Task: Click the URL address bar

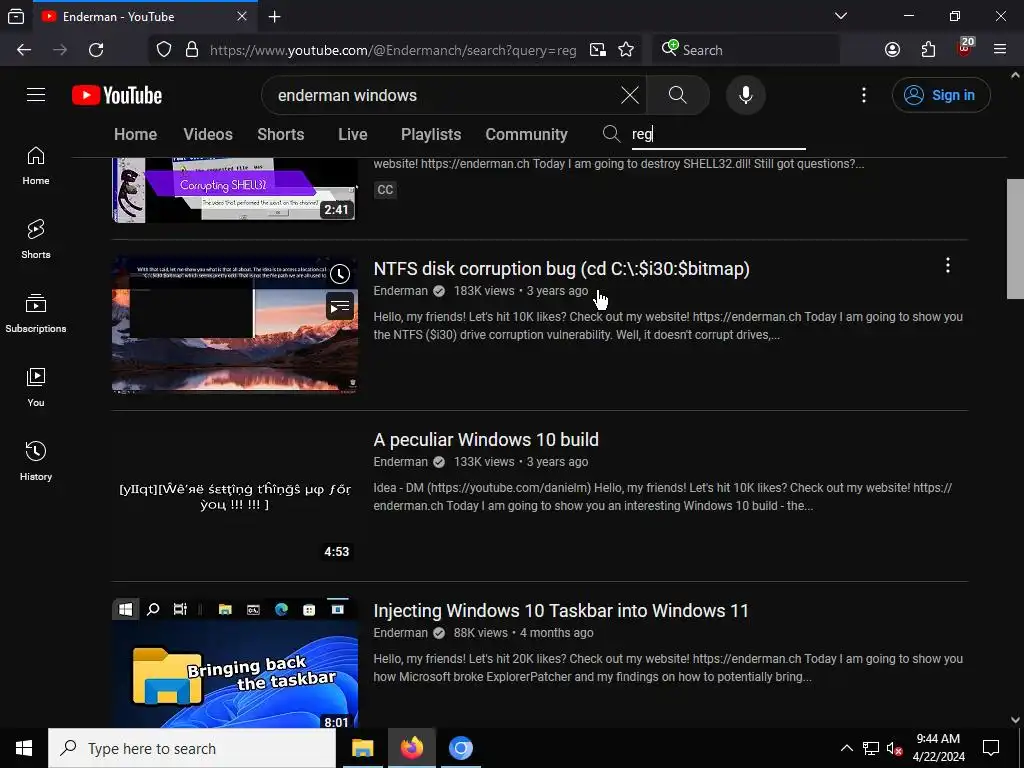Action: coord(392,50)
